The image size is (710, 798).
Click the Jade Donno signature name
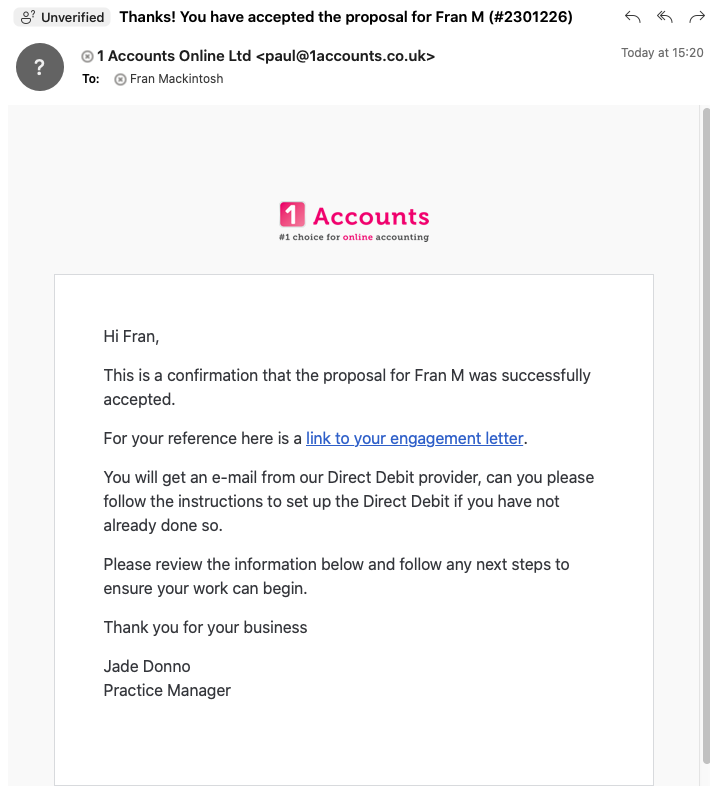pyautogui.click(x=147, y=666)
